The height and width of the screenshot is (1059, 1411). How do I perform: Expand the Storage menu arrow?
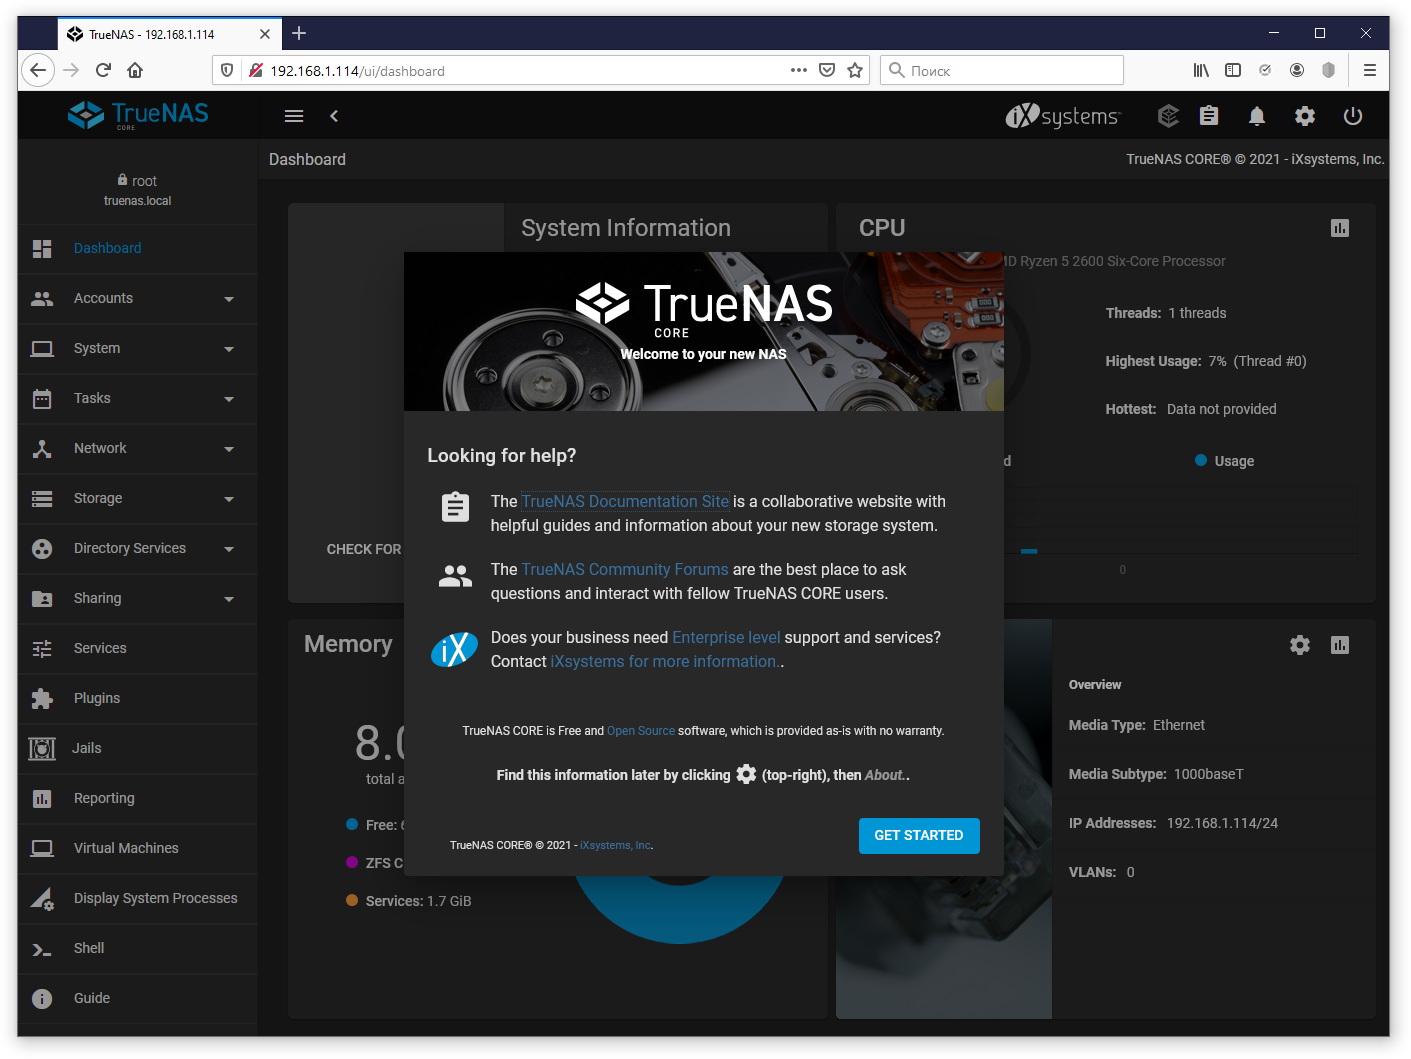229,499
